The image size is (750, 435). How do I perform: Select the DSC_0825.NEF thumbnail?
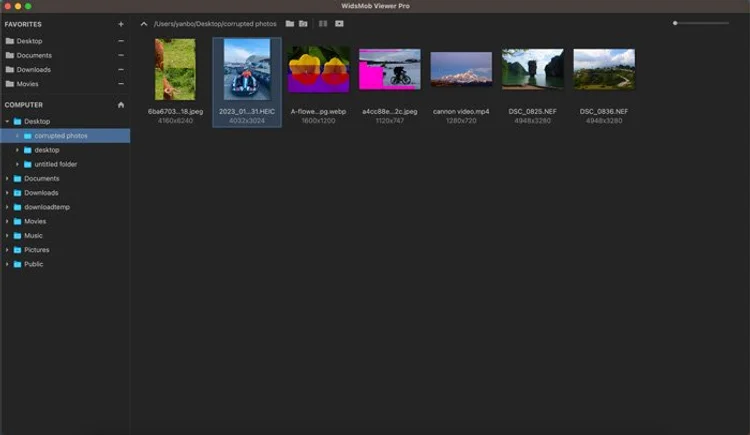pyautogui.click(x=533, y=69)
